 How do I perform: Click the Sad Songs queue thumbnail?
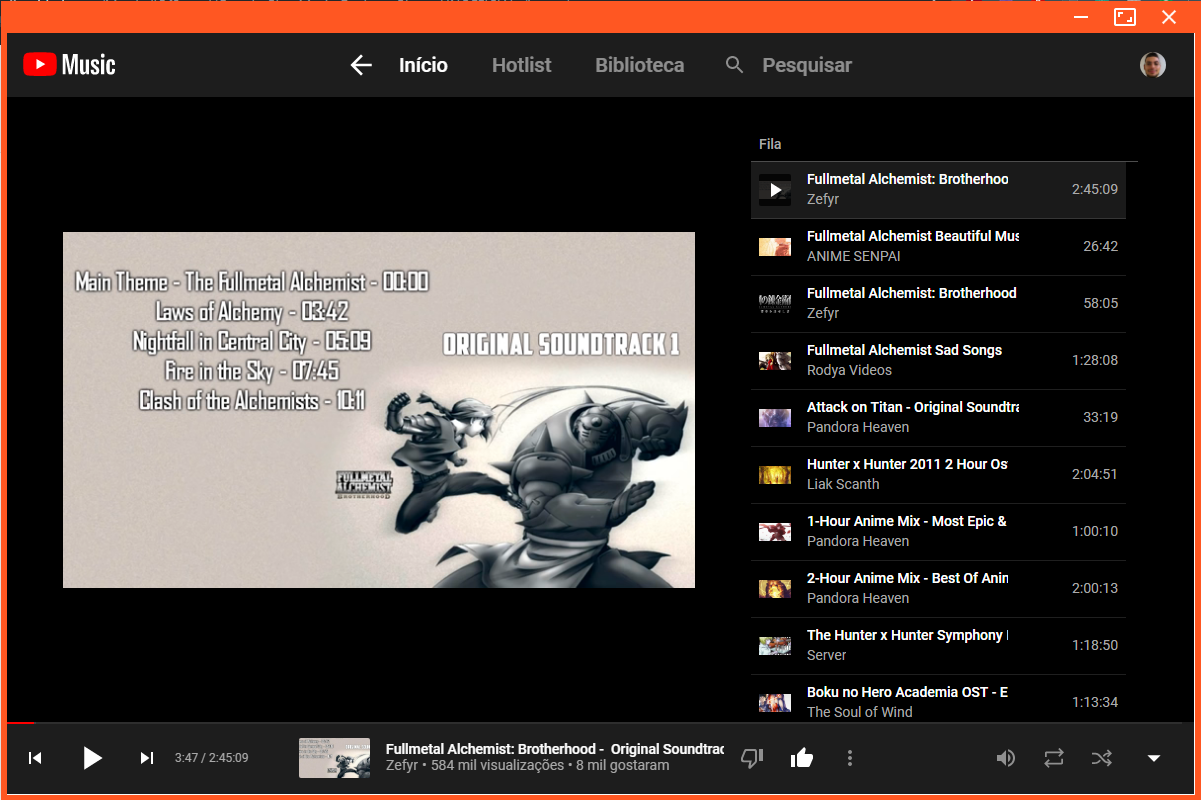pyautogui.click(x=775, y=361)
